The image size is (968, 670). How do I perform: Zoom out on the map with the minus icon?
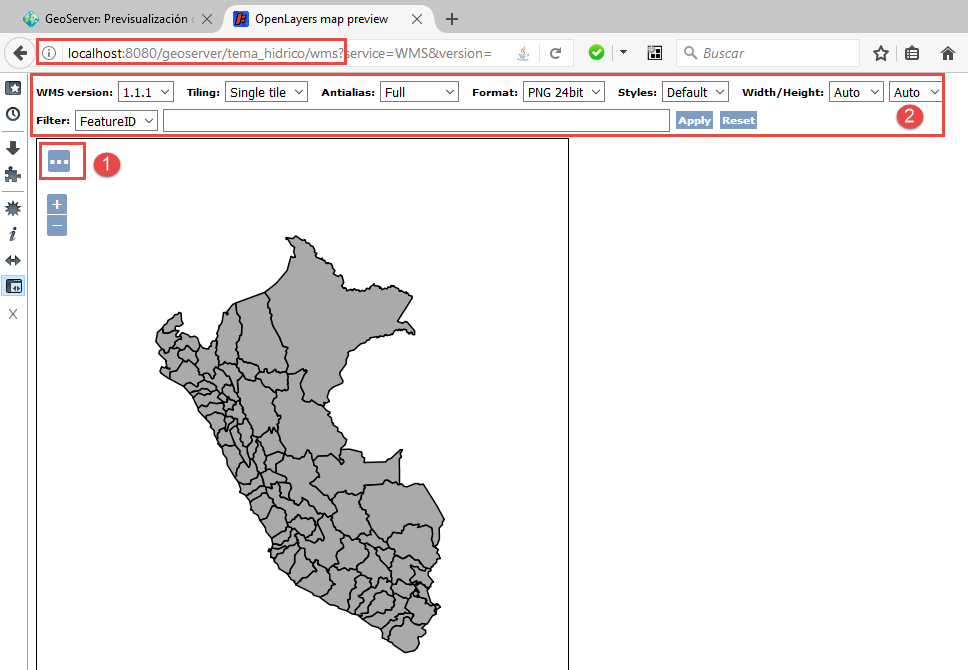point(56,224)
